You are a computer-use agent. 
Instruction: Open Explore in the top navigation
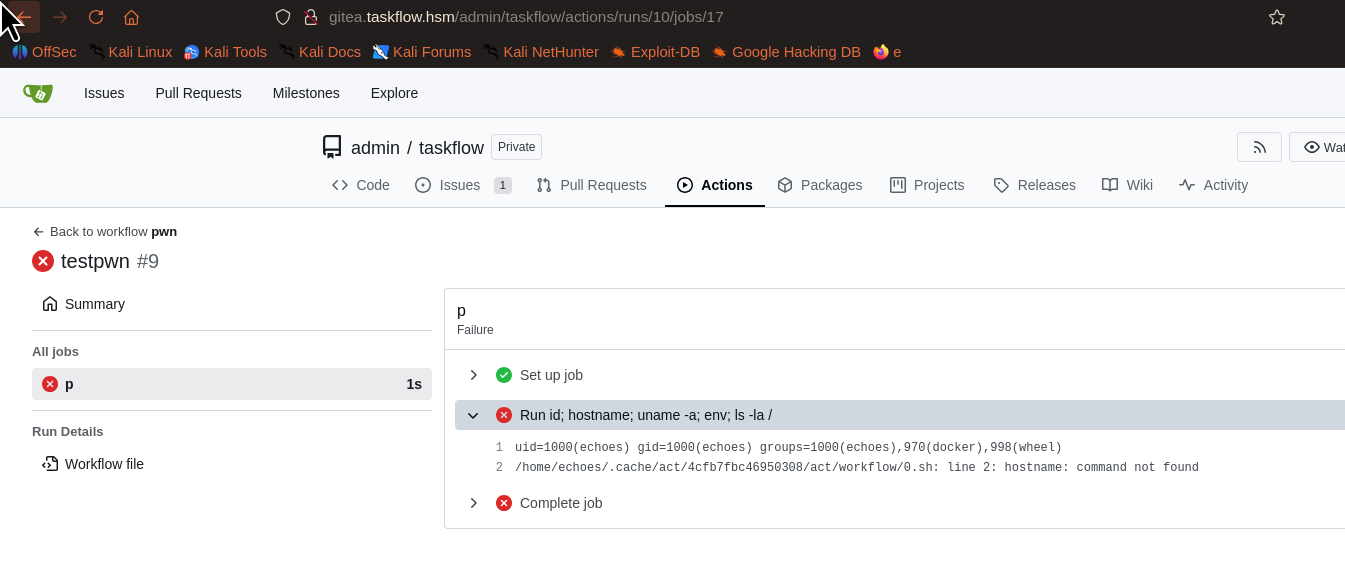pyautogui.click(x=394, y=93)
